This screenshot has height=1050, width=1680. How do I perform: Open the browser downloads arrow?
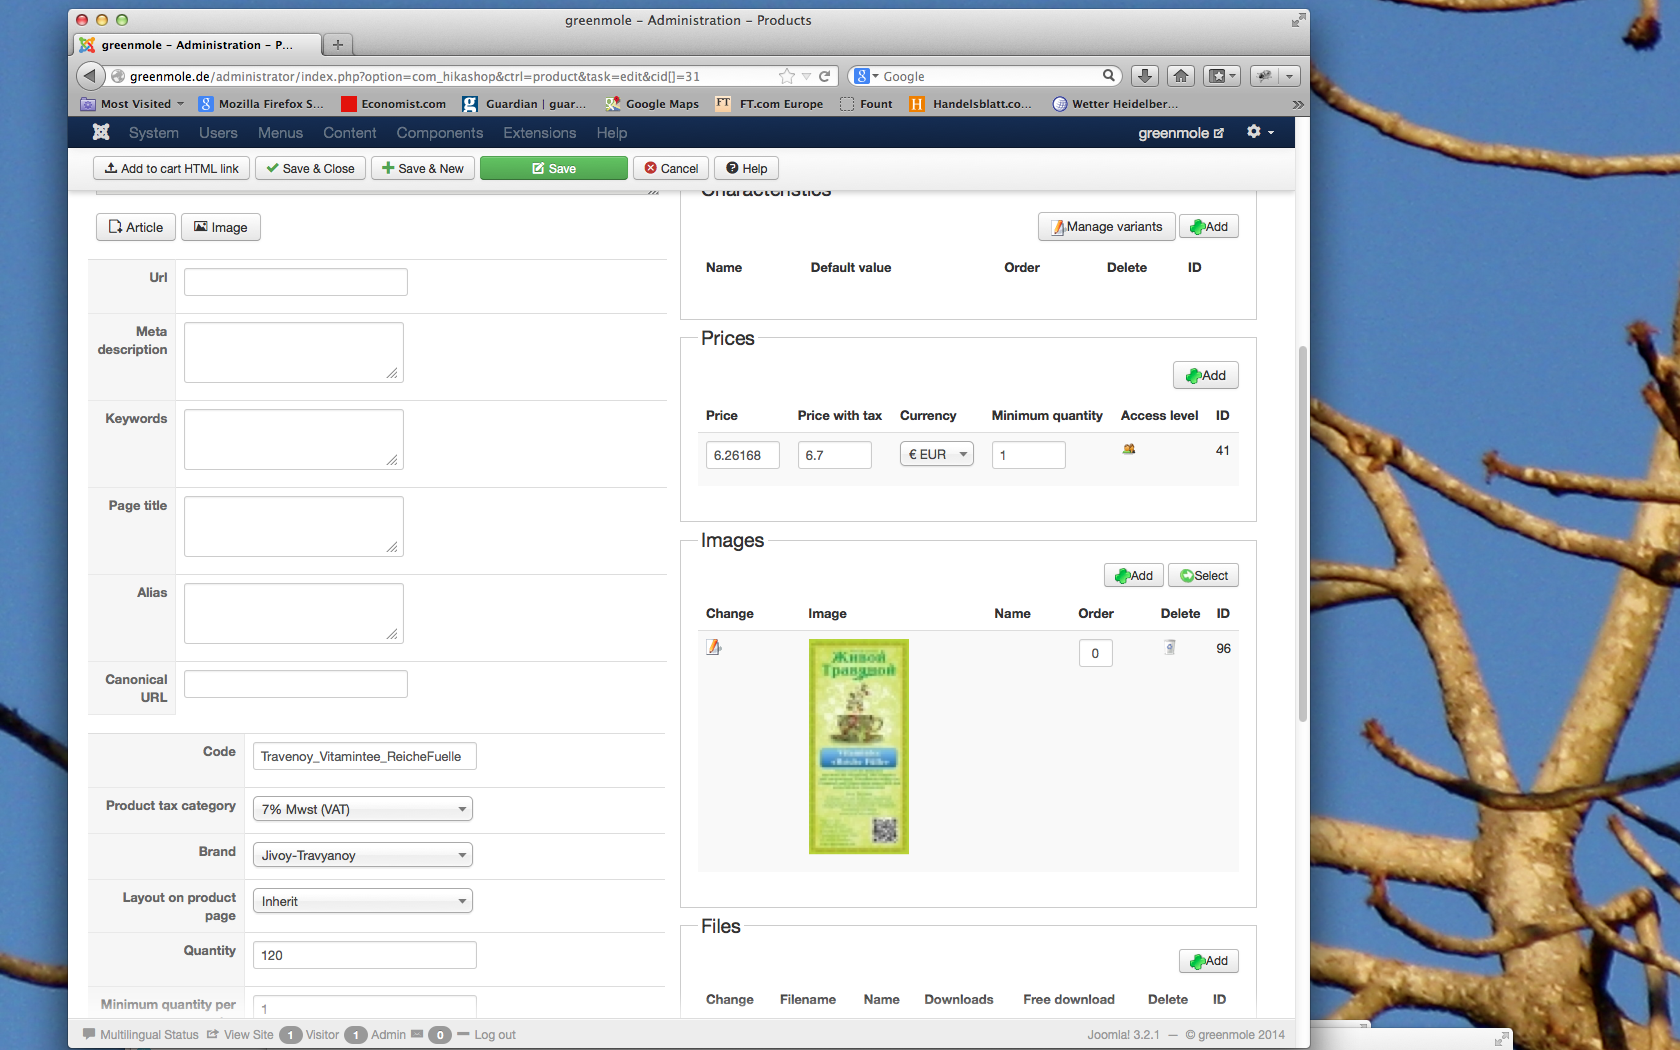(x=1145, y=76)
